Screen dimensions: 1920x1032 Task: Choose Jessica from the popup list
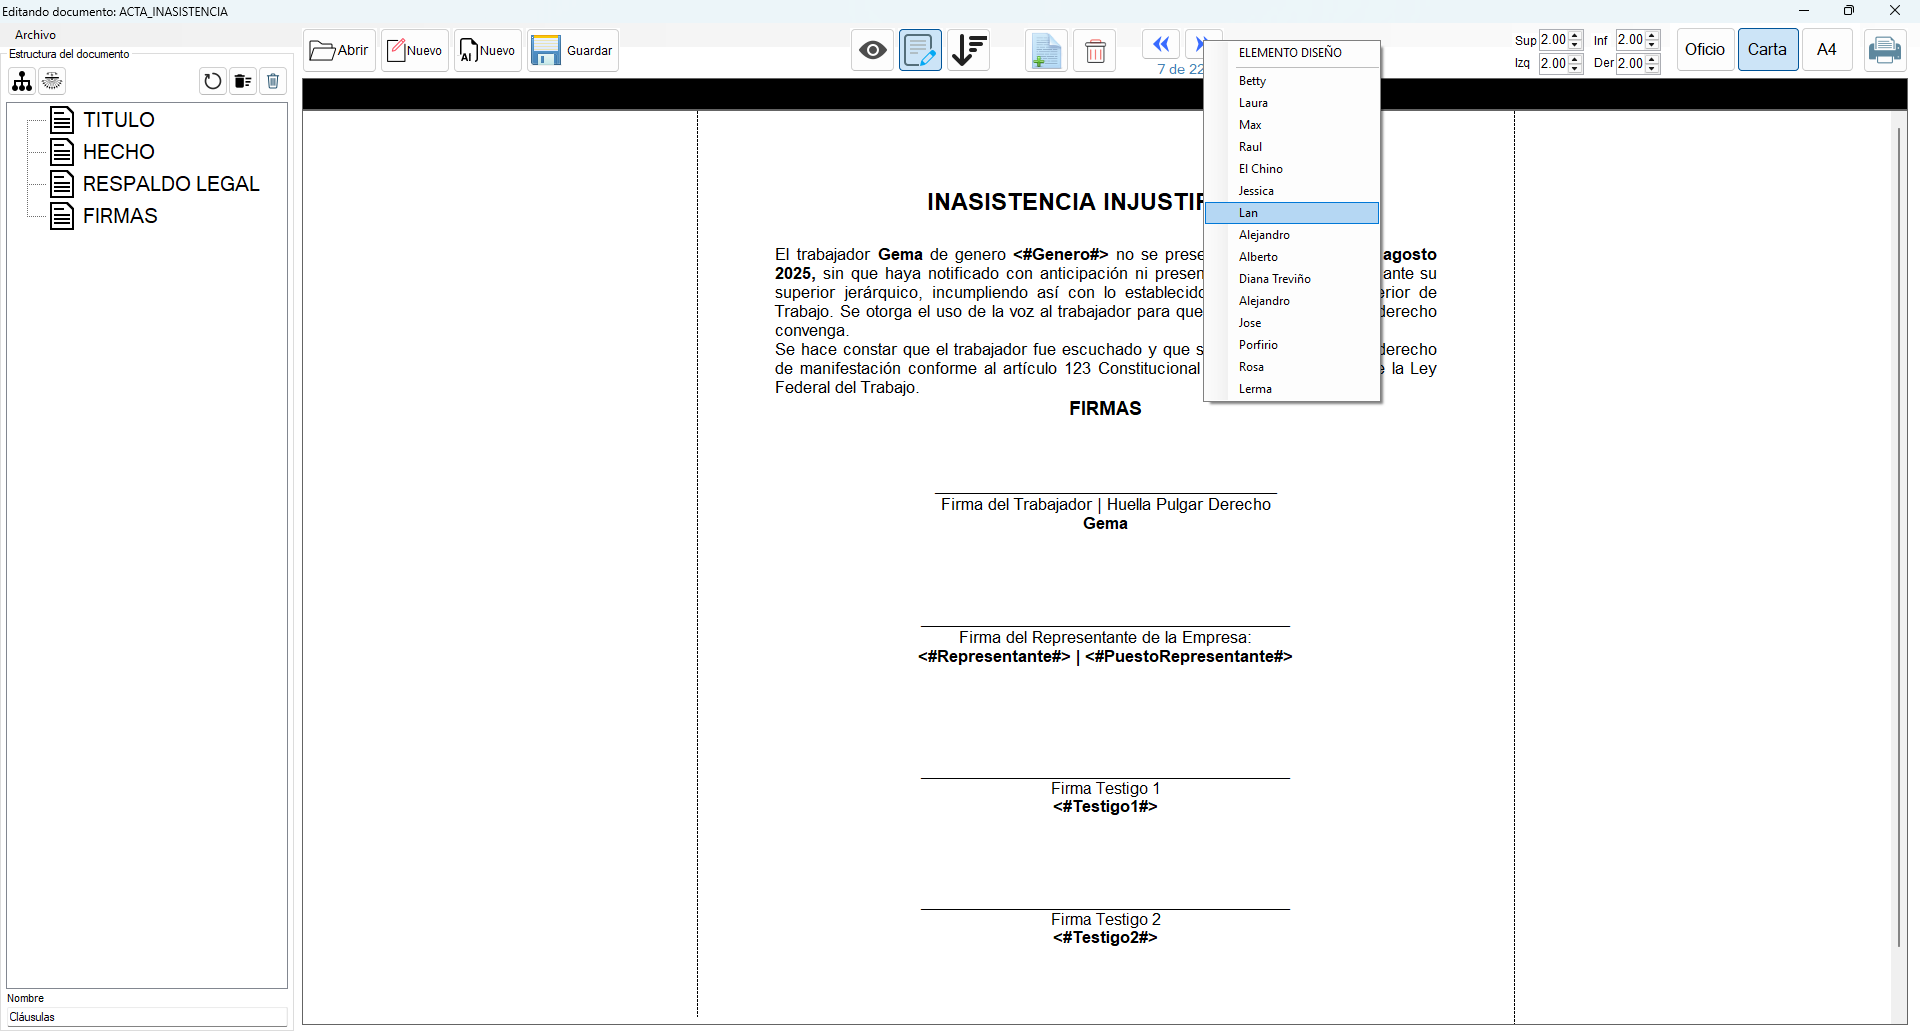click(x=1292, y=191)
